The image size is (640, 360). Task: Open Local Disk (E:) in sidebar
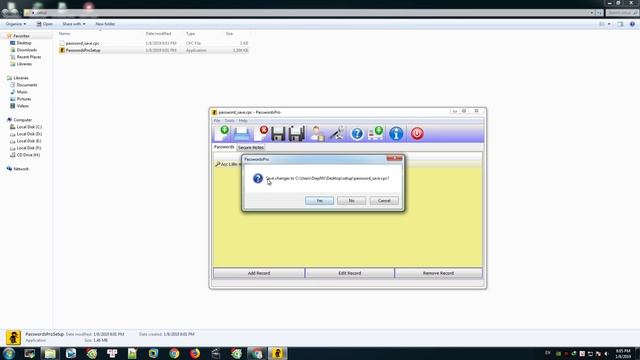pyautogui.click(x=29, y=141)
